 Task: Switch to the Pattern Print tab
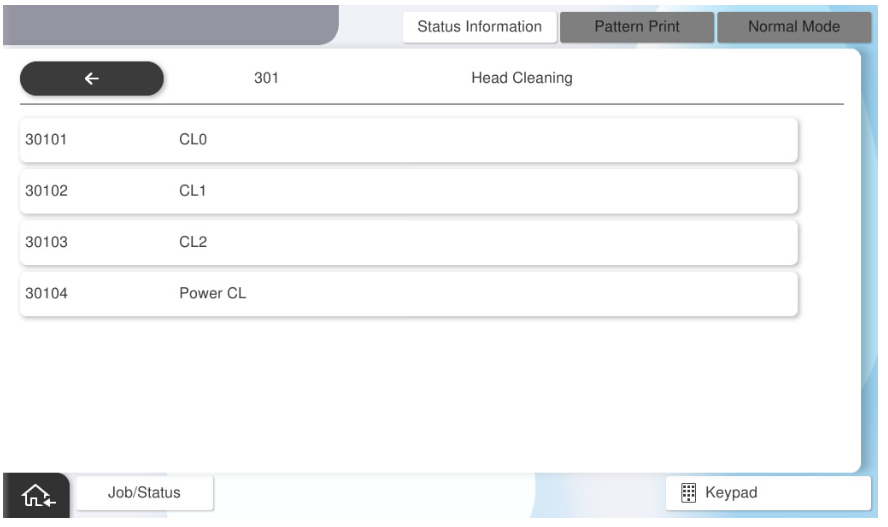(x=637, y=27)
